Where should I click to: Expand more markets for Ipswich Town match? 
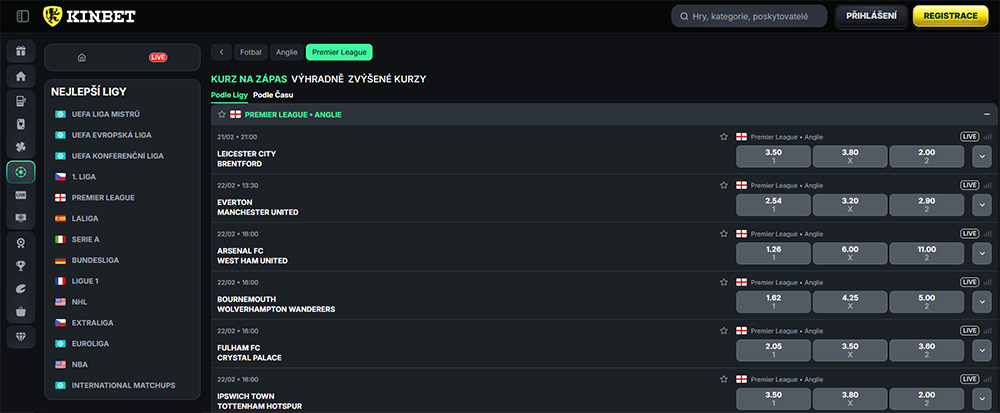coord(982,398)
